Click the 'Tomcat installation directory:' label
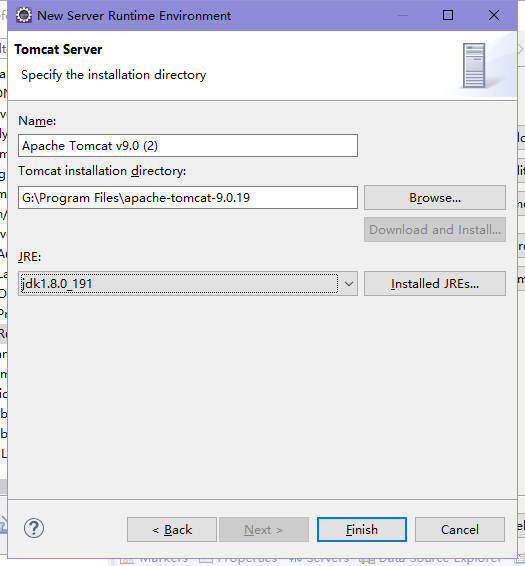The width and height of the screenshot is (525, 566). click(x=102, y=171)
